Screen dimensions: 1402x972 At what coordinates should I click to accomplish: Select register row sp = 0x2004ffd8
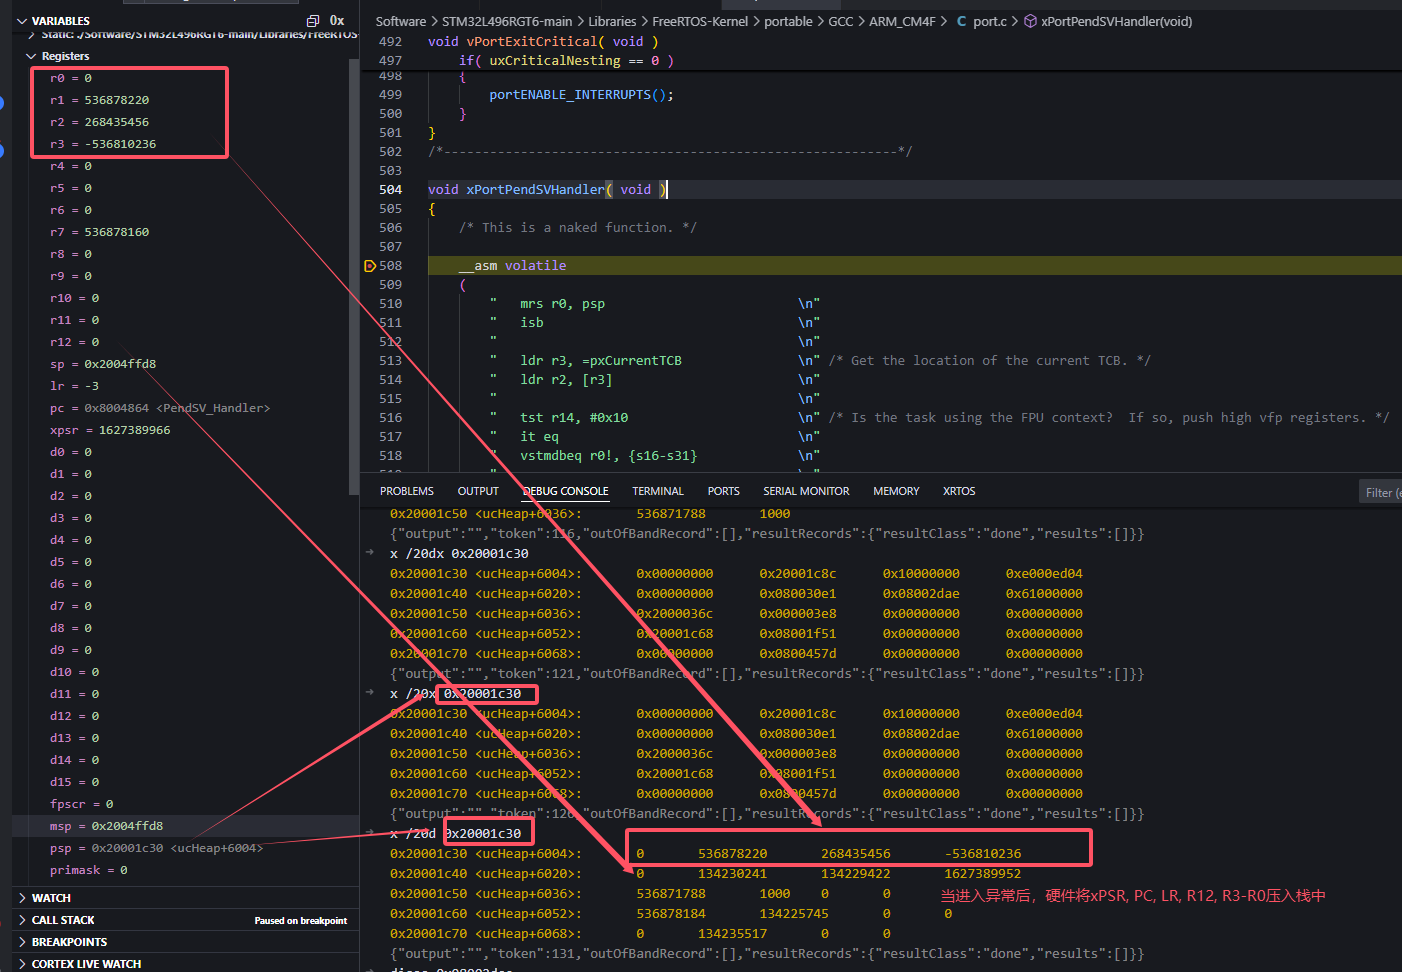click(185, 364)
